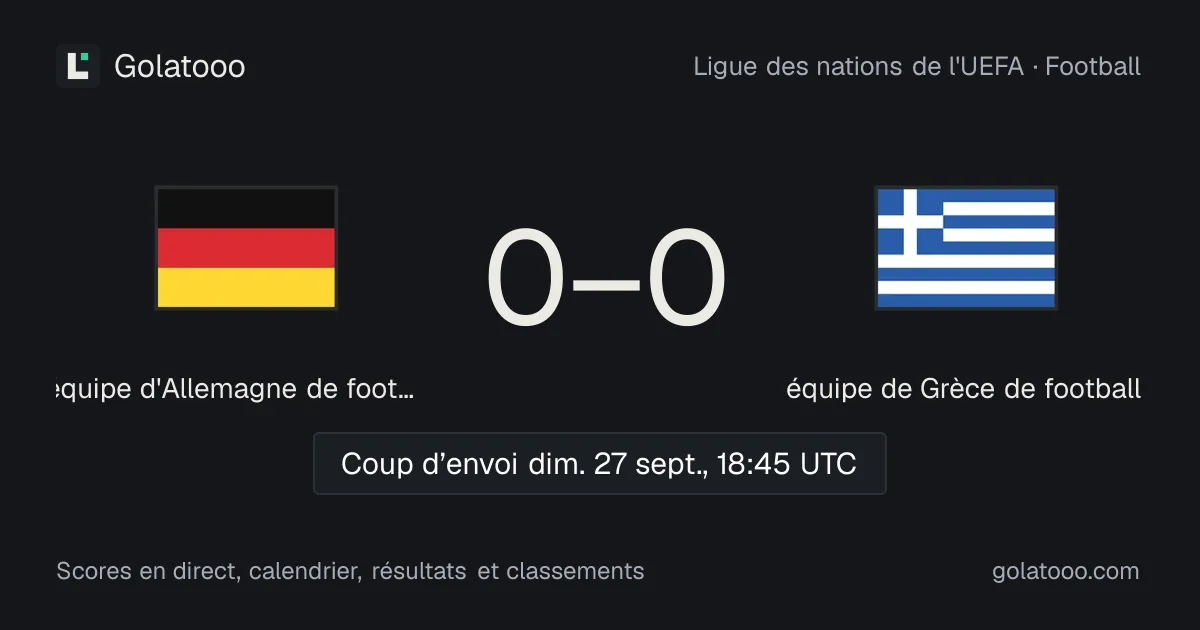Click the word classements in footer
Screen dimensions: 1200x630
tap(575, 571)
